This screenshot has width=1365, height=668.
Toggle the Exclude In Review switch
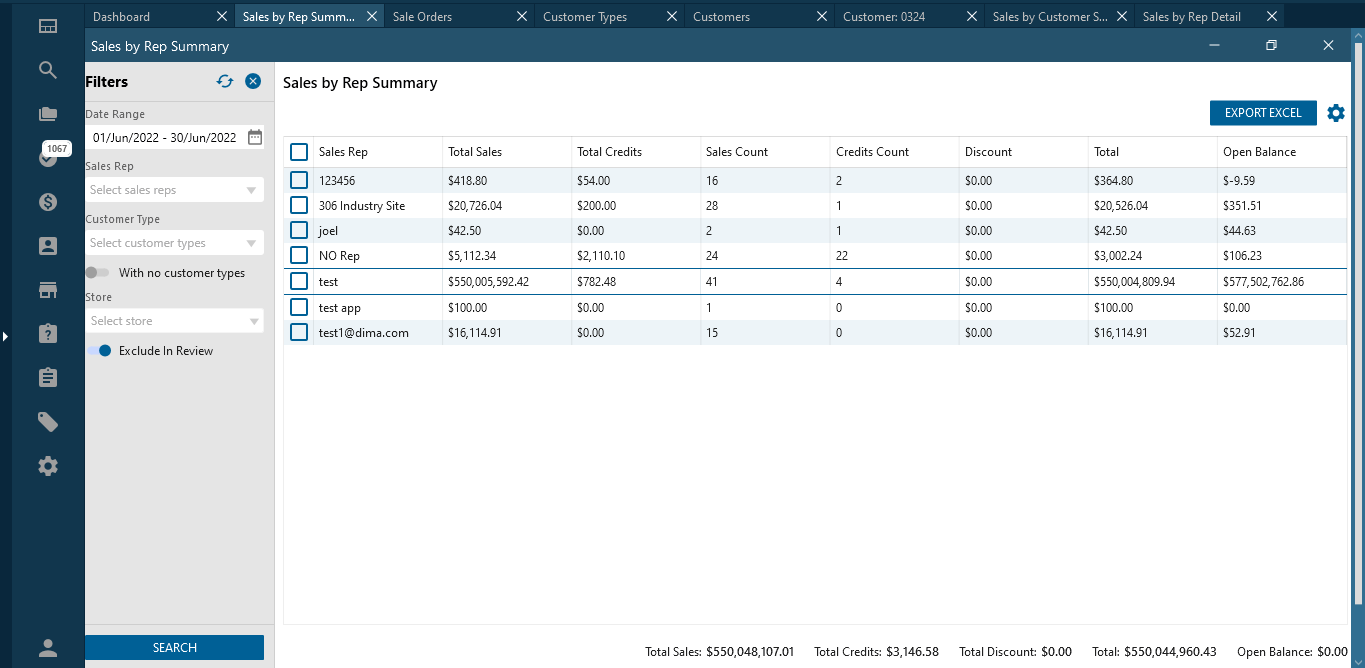pos(98,351)
